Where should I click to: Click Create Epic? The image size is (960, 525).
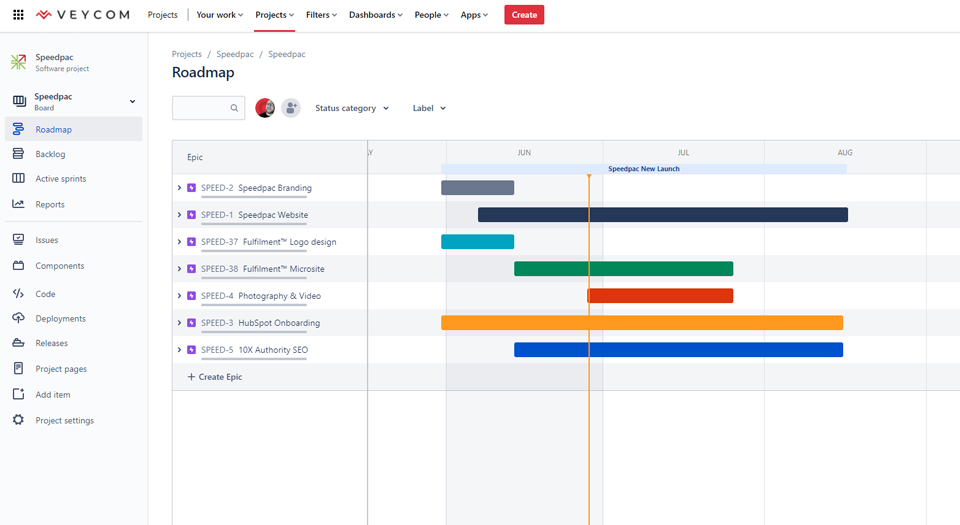click(x=215, y=377)
